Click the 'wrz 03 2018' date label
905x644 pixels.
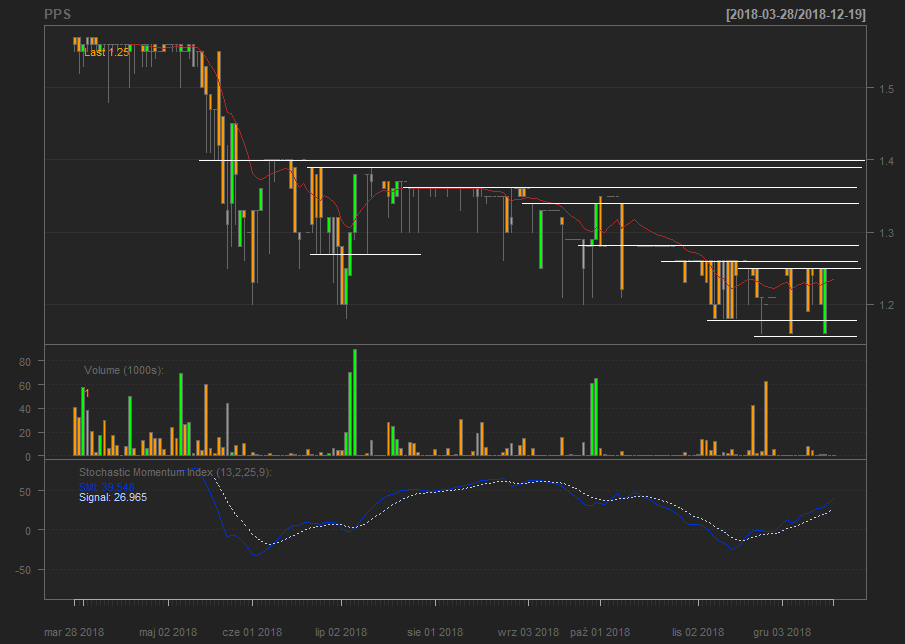coord(529,632)
